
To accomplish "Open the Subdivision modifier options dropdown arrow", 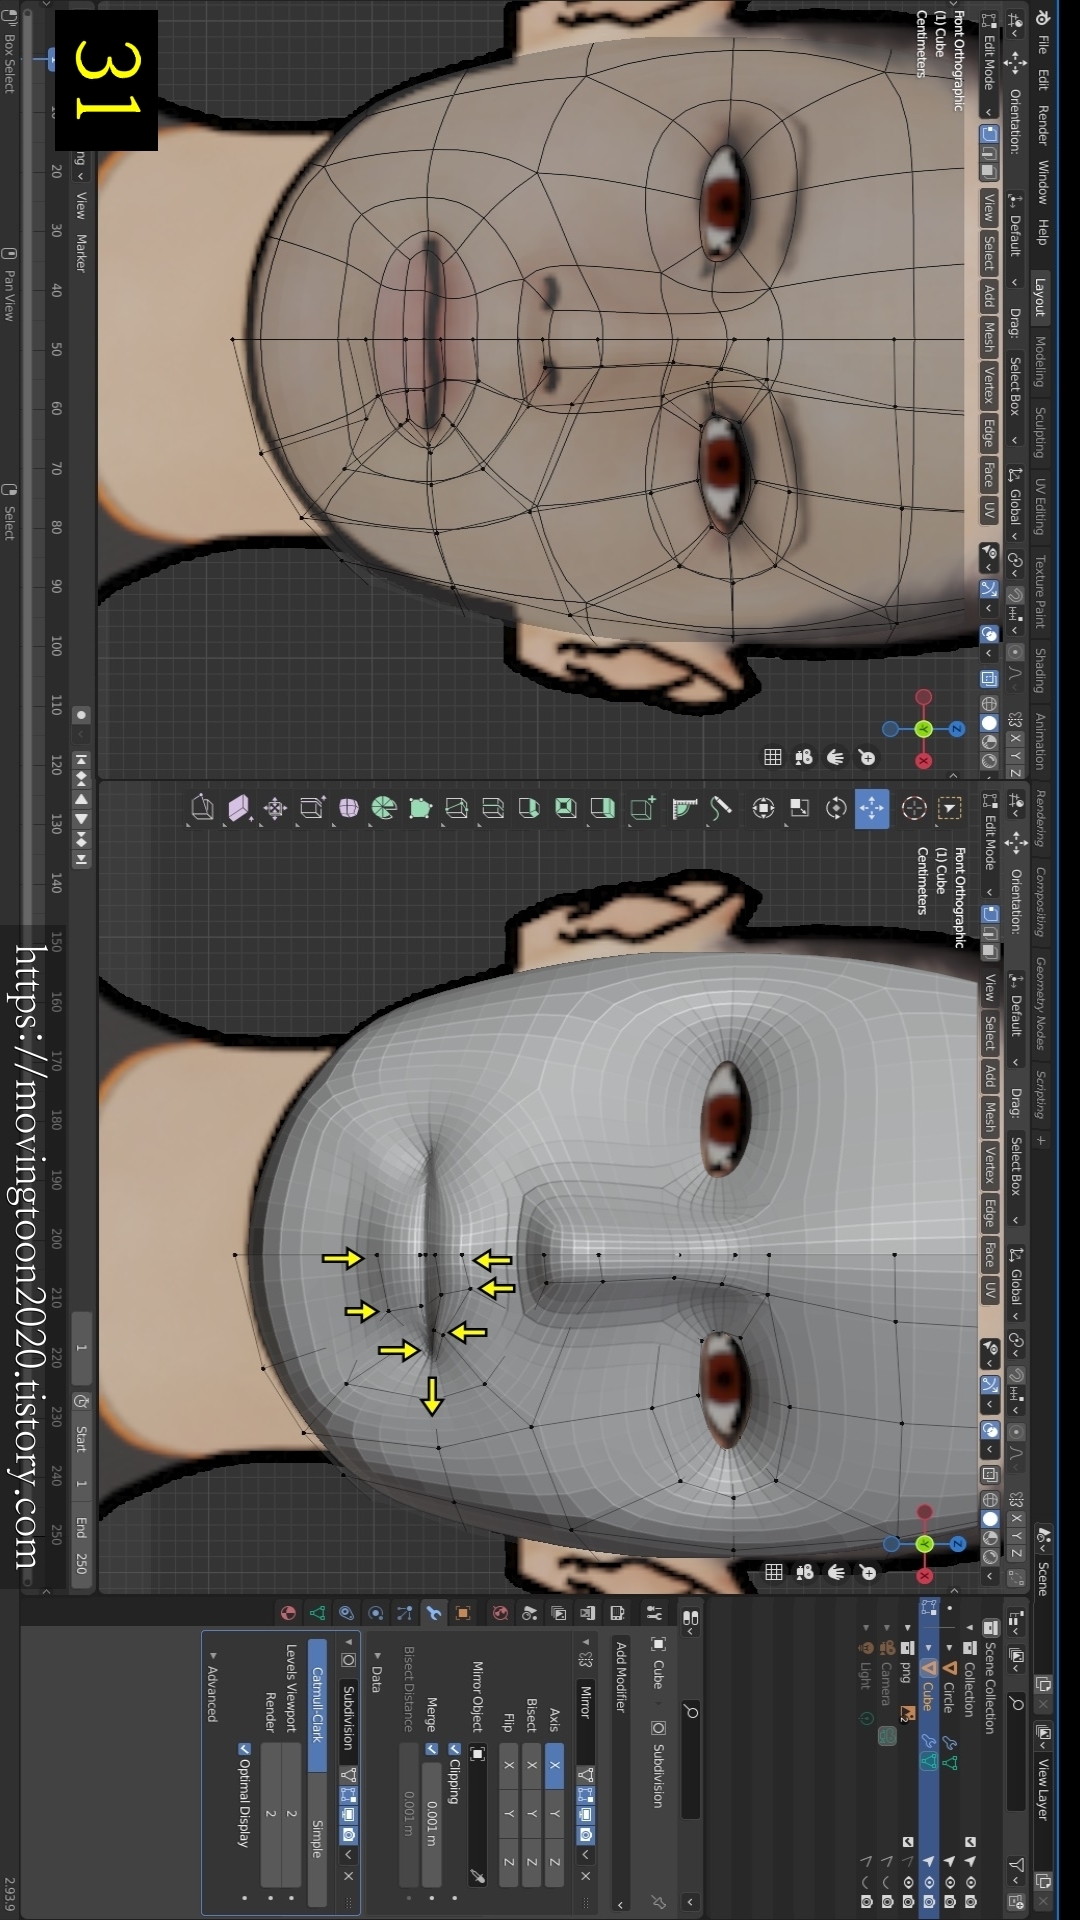I will pos(348,1855).
